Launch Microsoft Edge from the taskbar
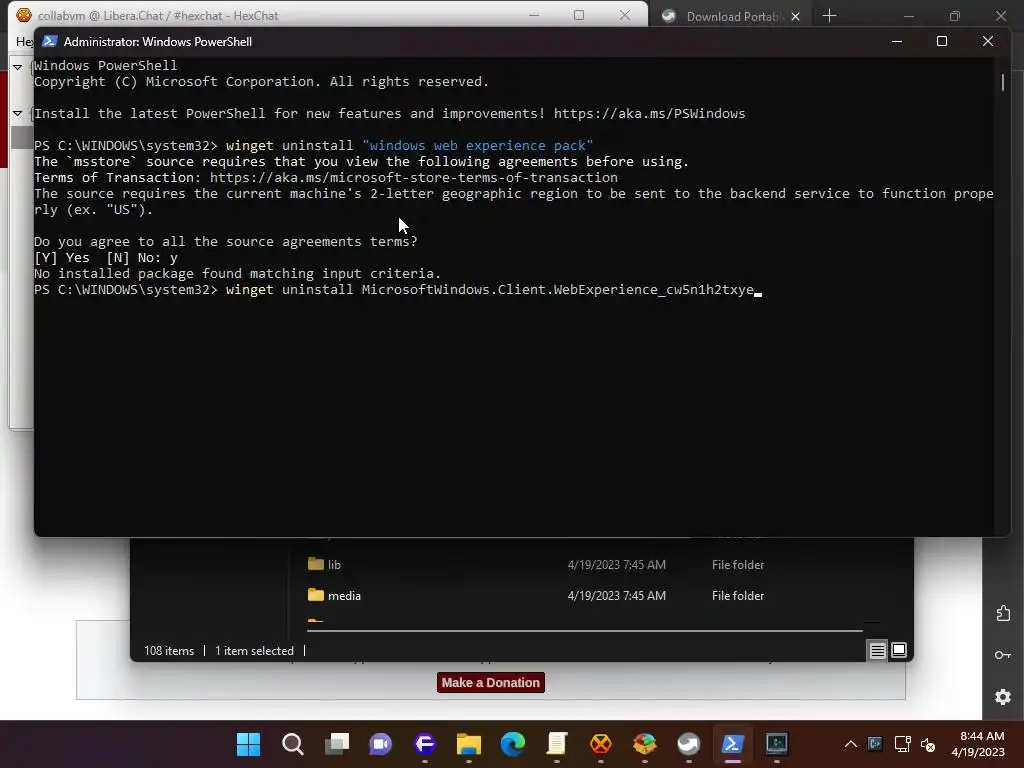Image resolution: width=1024 pixels, height=768 pixels. pos(513,744)
